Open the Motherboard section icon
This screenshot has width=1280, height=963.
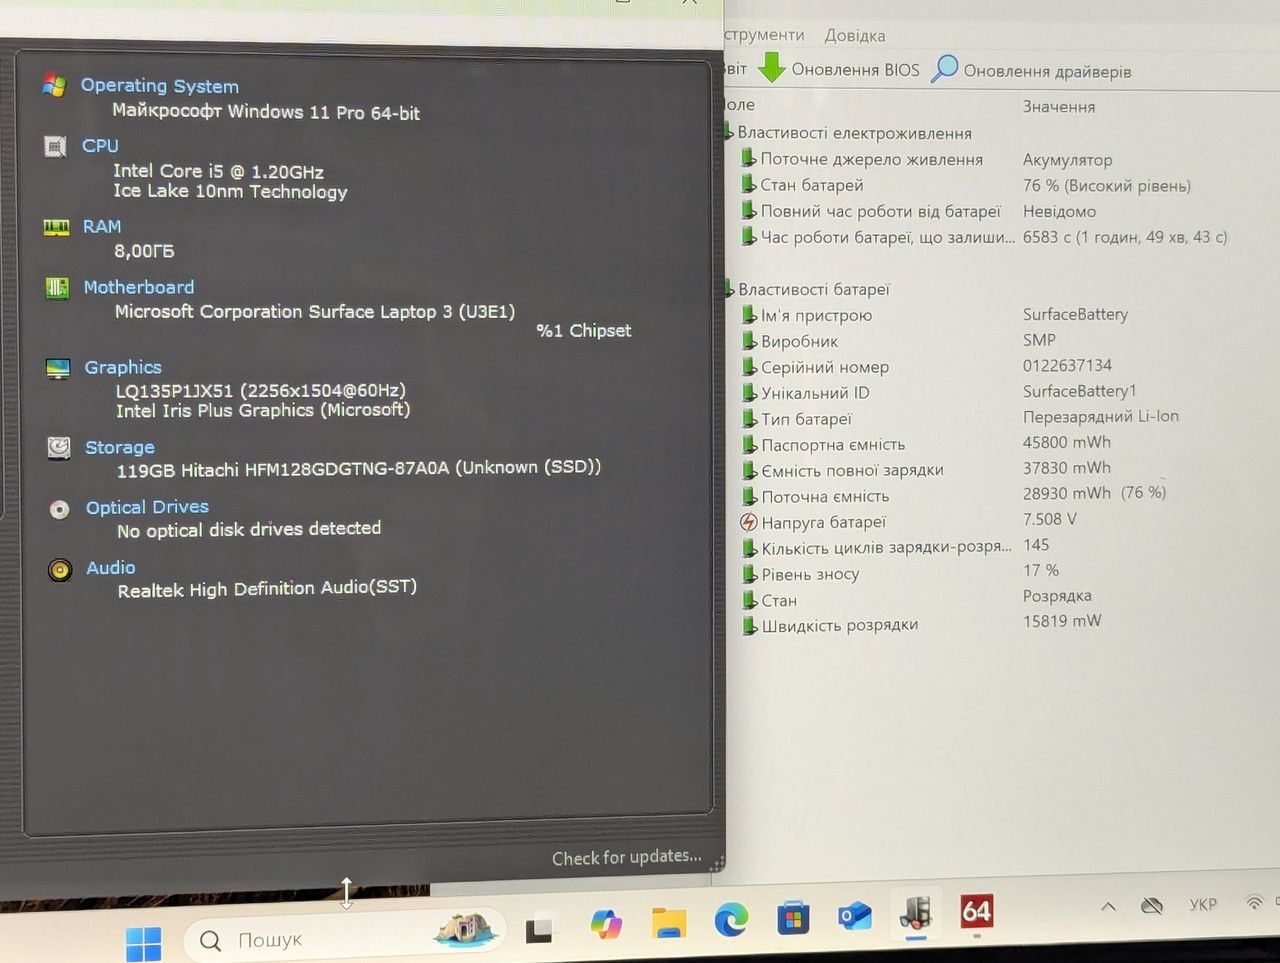[x=57, y=288]
